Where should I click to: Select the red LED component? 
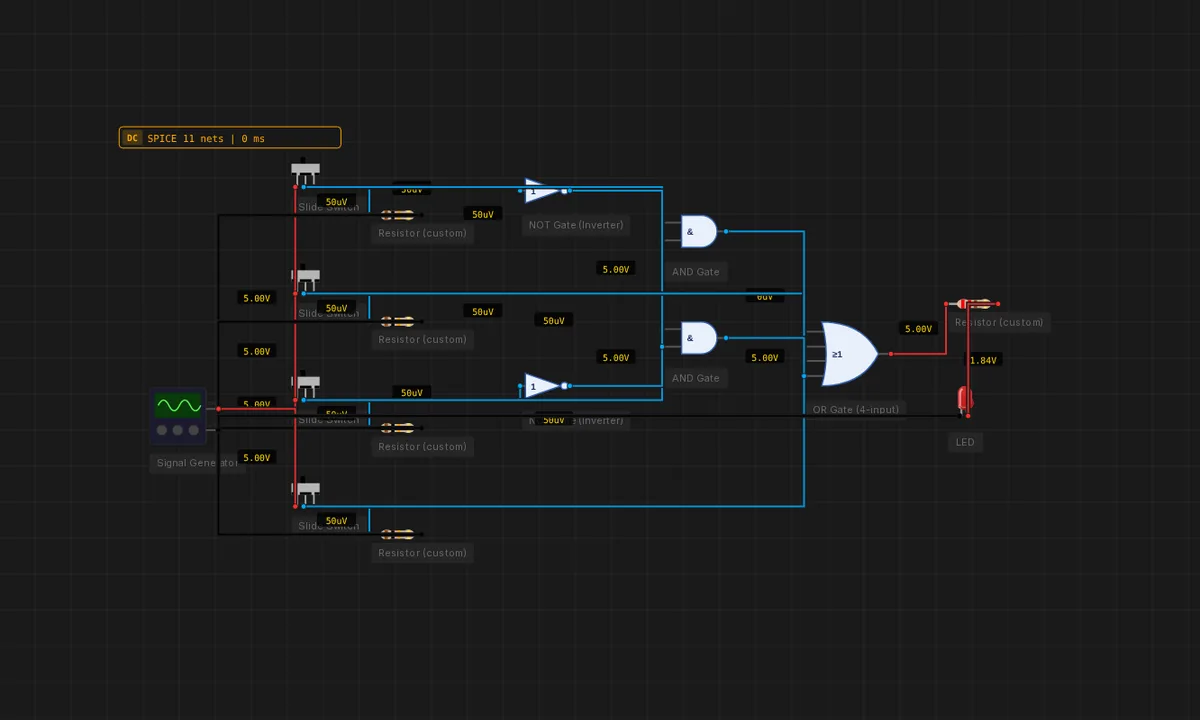(965, 401)
